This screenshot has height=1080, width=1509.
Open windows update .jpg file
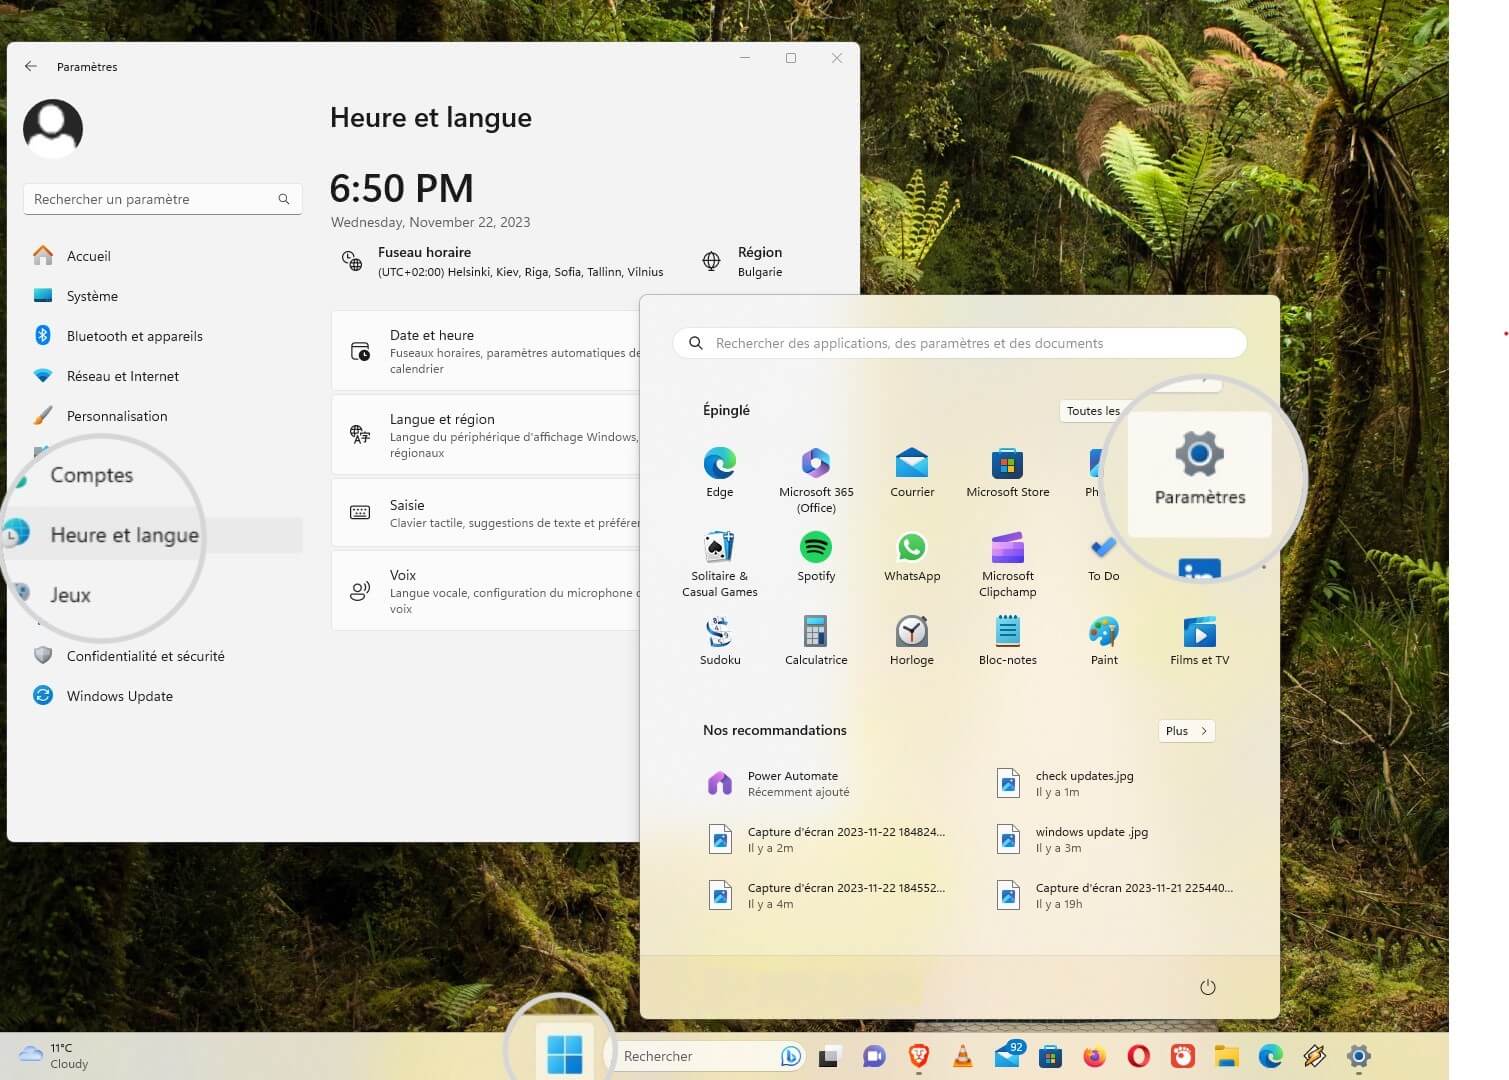point(1073,840)
